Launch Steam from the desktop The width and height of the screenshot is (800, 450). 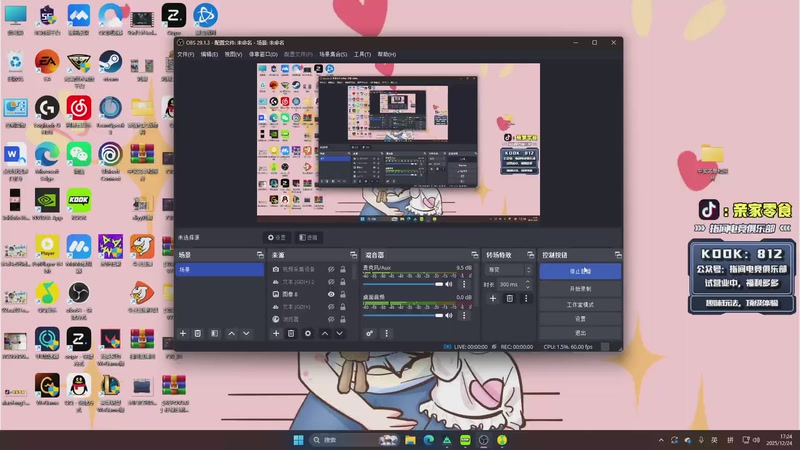[x=110, y=66]
